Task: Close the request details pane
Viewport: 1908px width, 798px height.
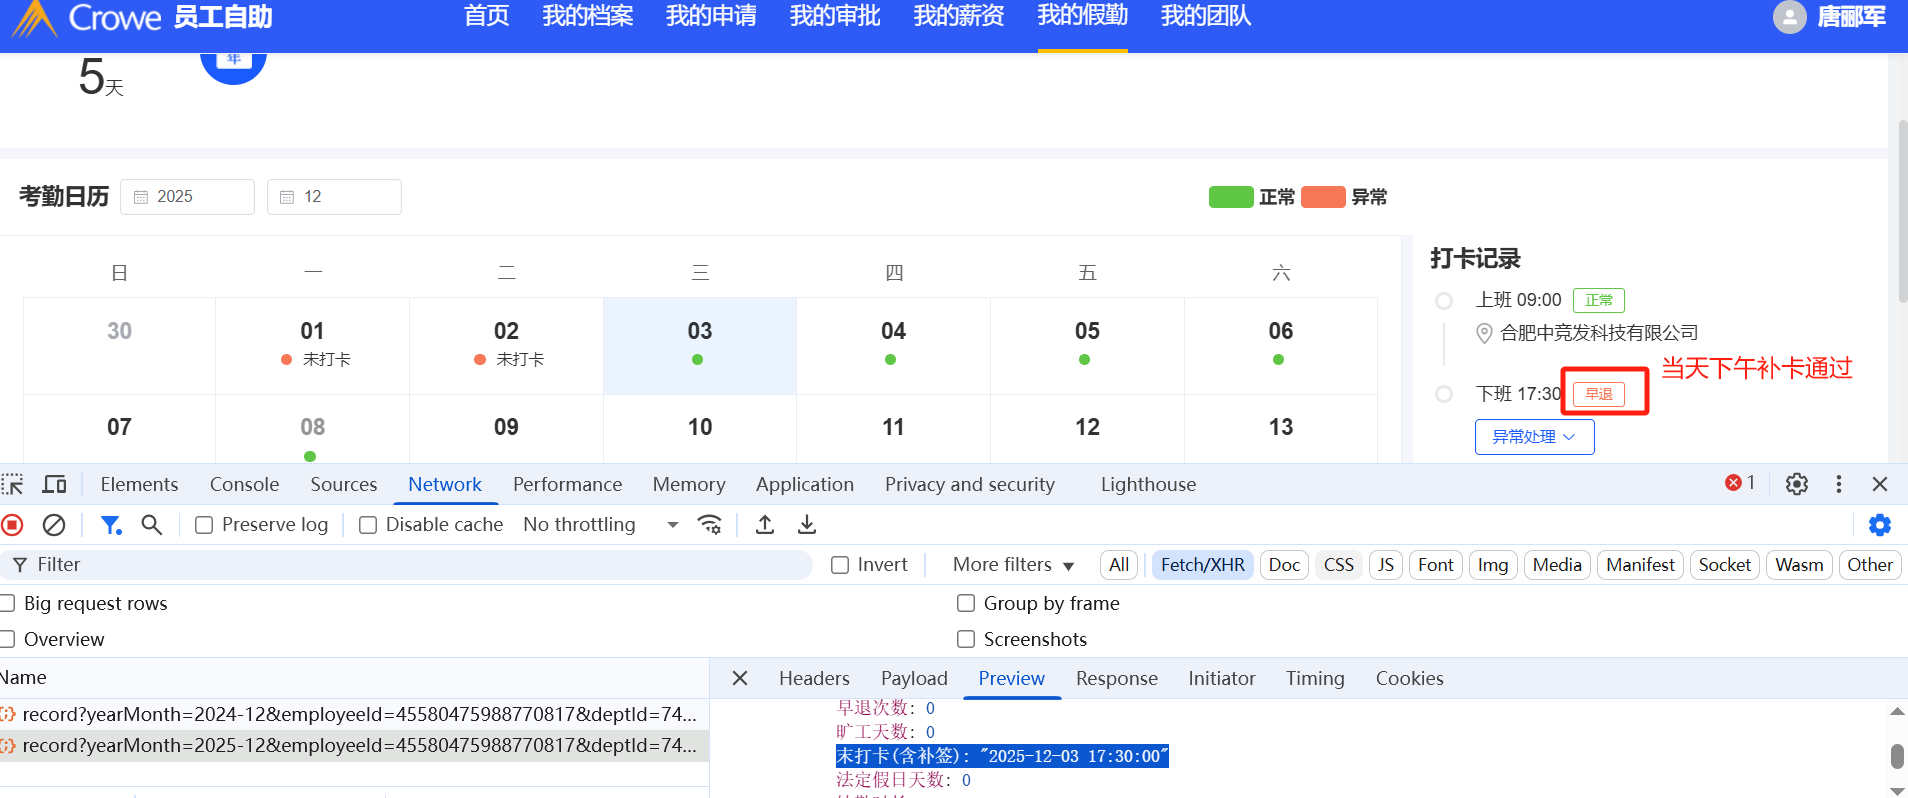Action: [740, 678]
